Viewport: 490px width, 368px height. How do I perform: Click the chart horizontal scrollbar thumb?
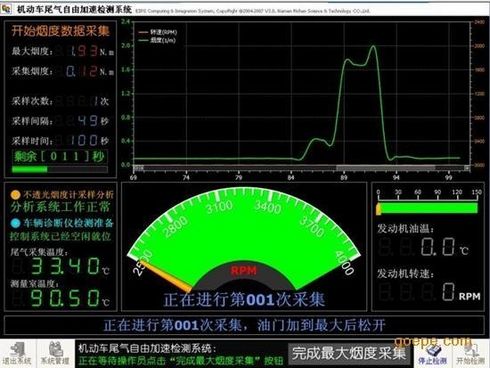385,168
